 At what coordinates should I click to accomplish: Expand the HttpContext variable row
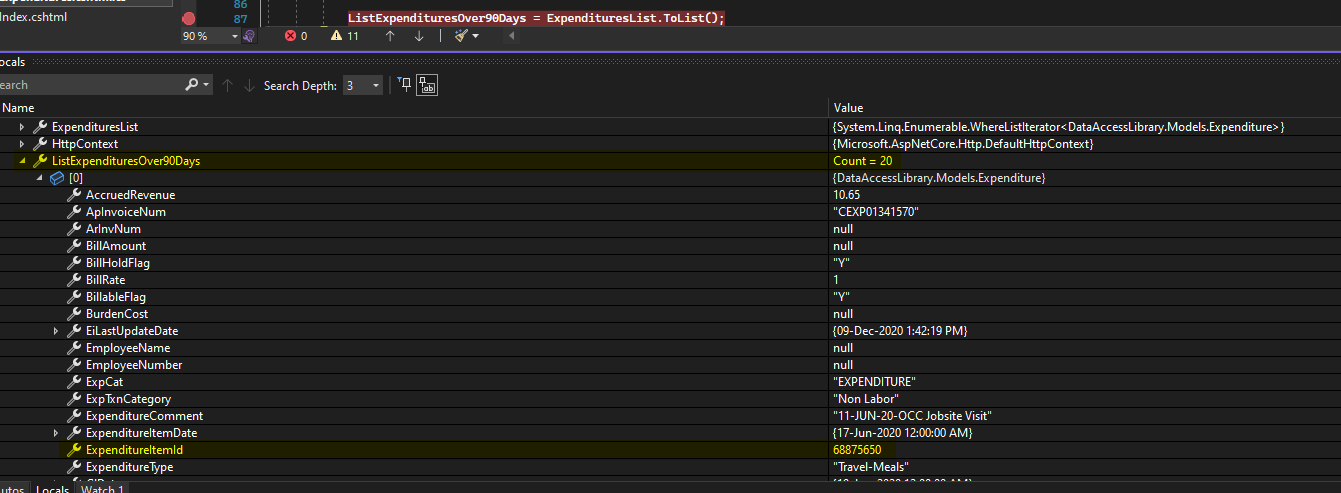22,144
